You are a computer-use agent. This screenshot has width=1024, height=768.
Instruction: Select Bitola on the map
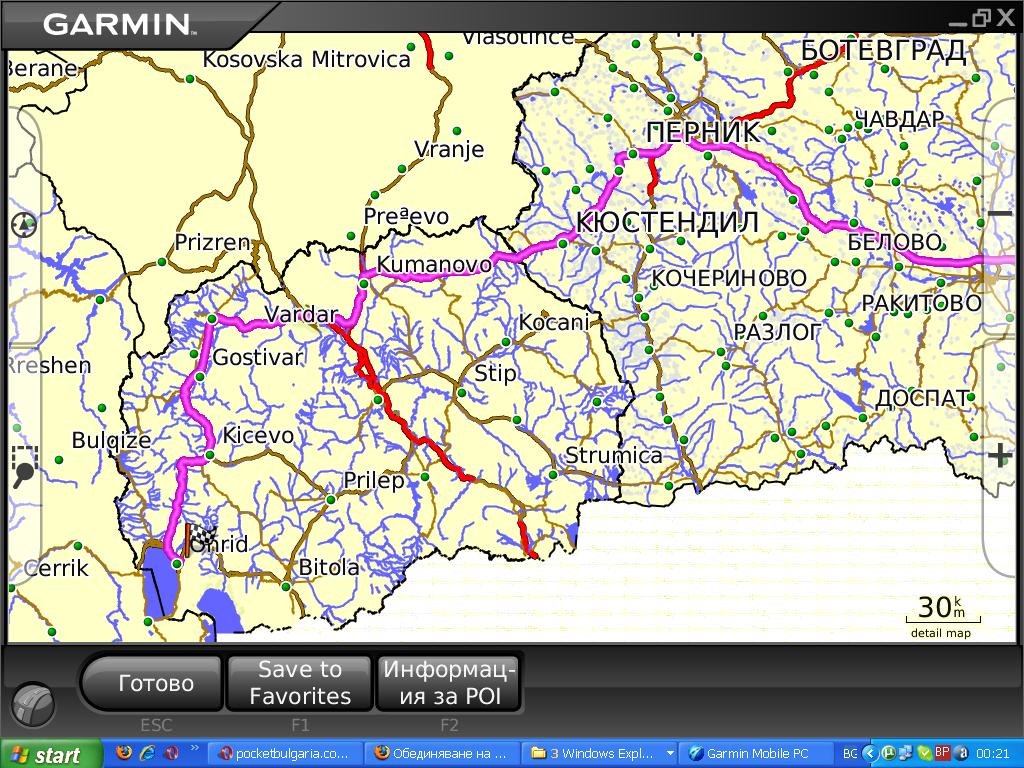click(x=328, y=567)
